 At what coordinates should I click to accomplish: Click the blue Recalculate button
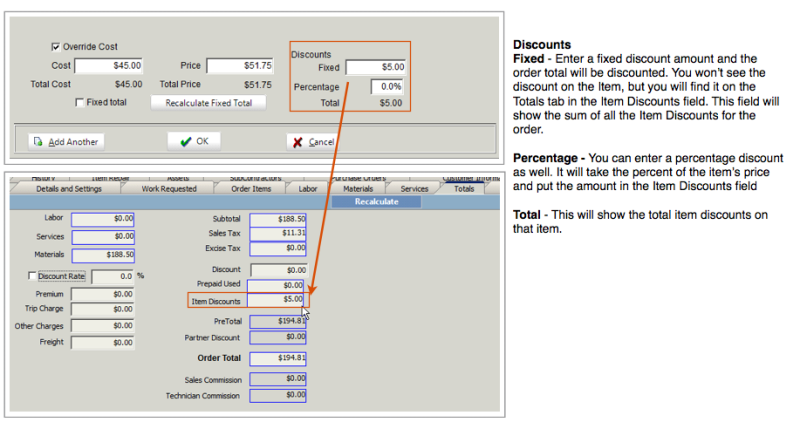[377, 202]
